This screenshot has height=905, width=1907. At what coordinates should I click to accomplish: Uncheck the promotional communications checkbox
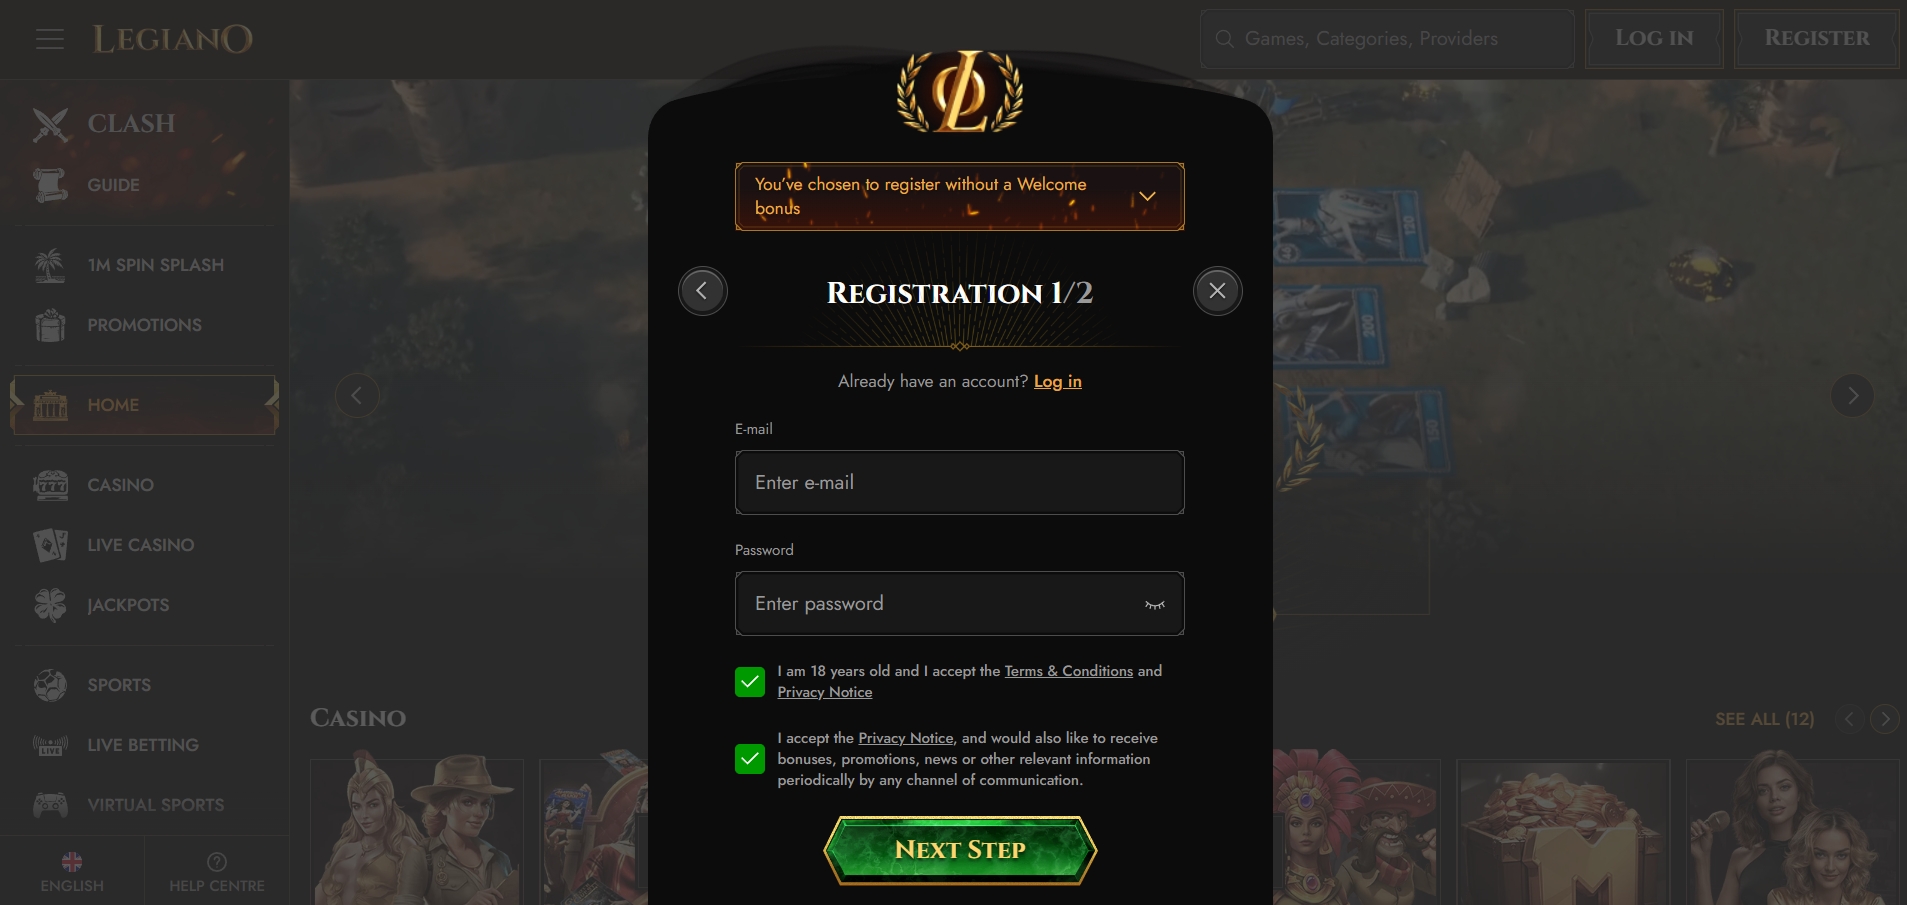[x=750, y=759]
